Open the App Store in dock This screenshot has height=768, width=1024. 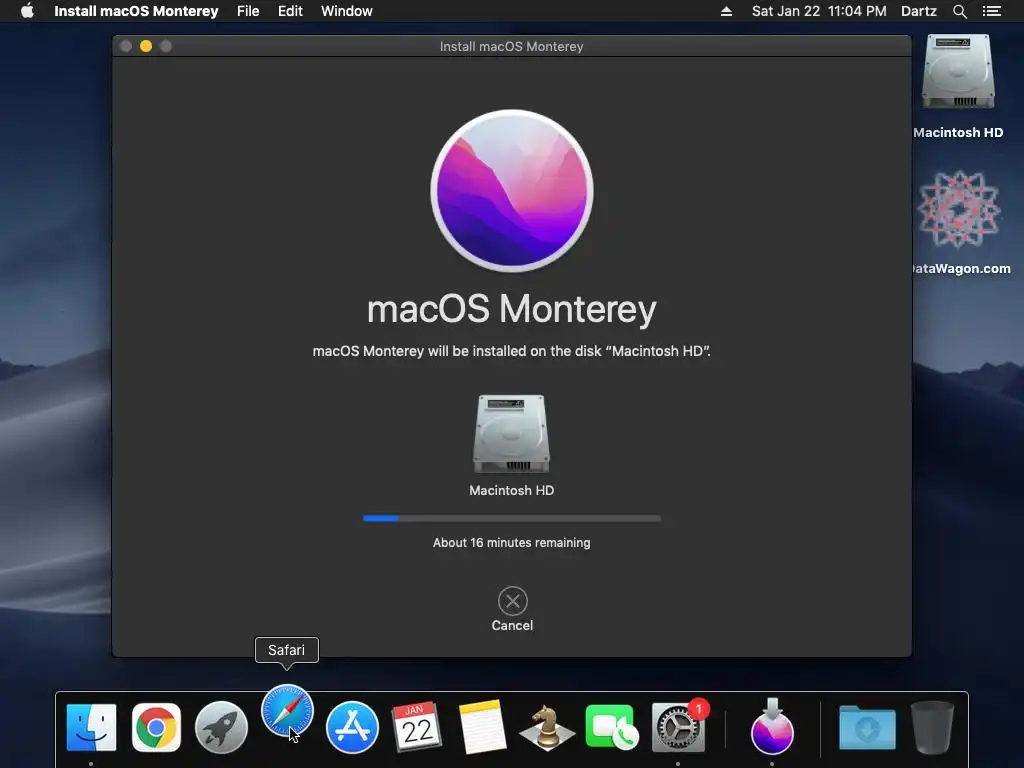[x=352, y=727]
